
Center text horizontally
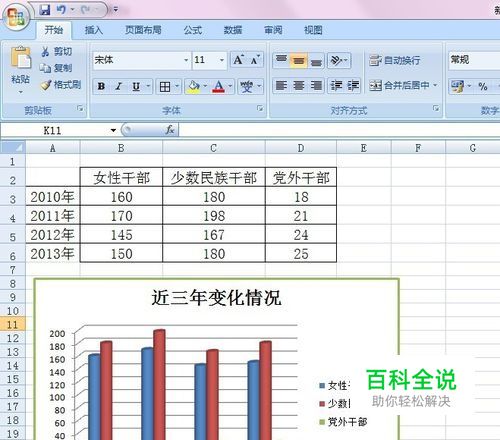click(x=298, y=86)
